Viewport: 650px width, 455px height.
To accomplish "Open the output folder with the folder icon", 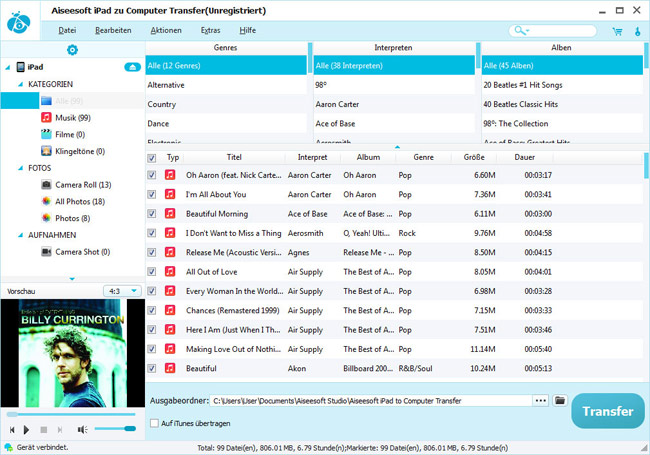I will point(560,400).
